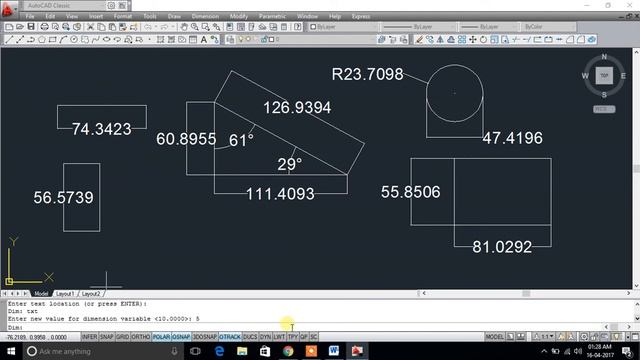Toggle SNAP mode in status bar

pos(107,337)
